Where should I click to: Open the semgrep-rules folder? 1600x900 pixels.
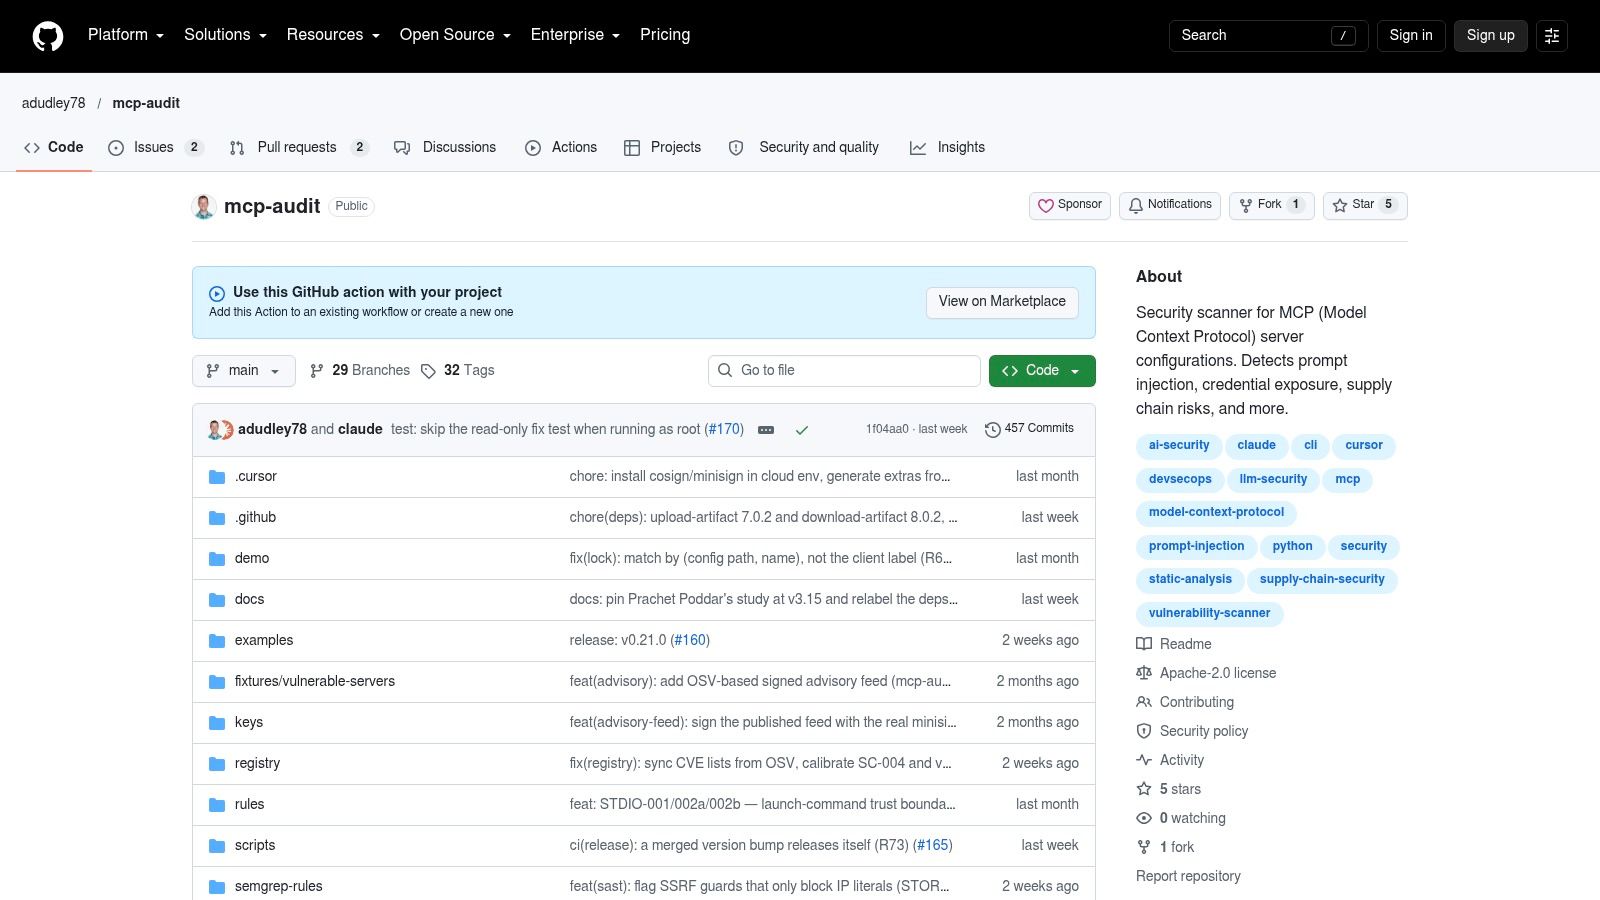coord(278,886)
